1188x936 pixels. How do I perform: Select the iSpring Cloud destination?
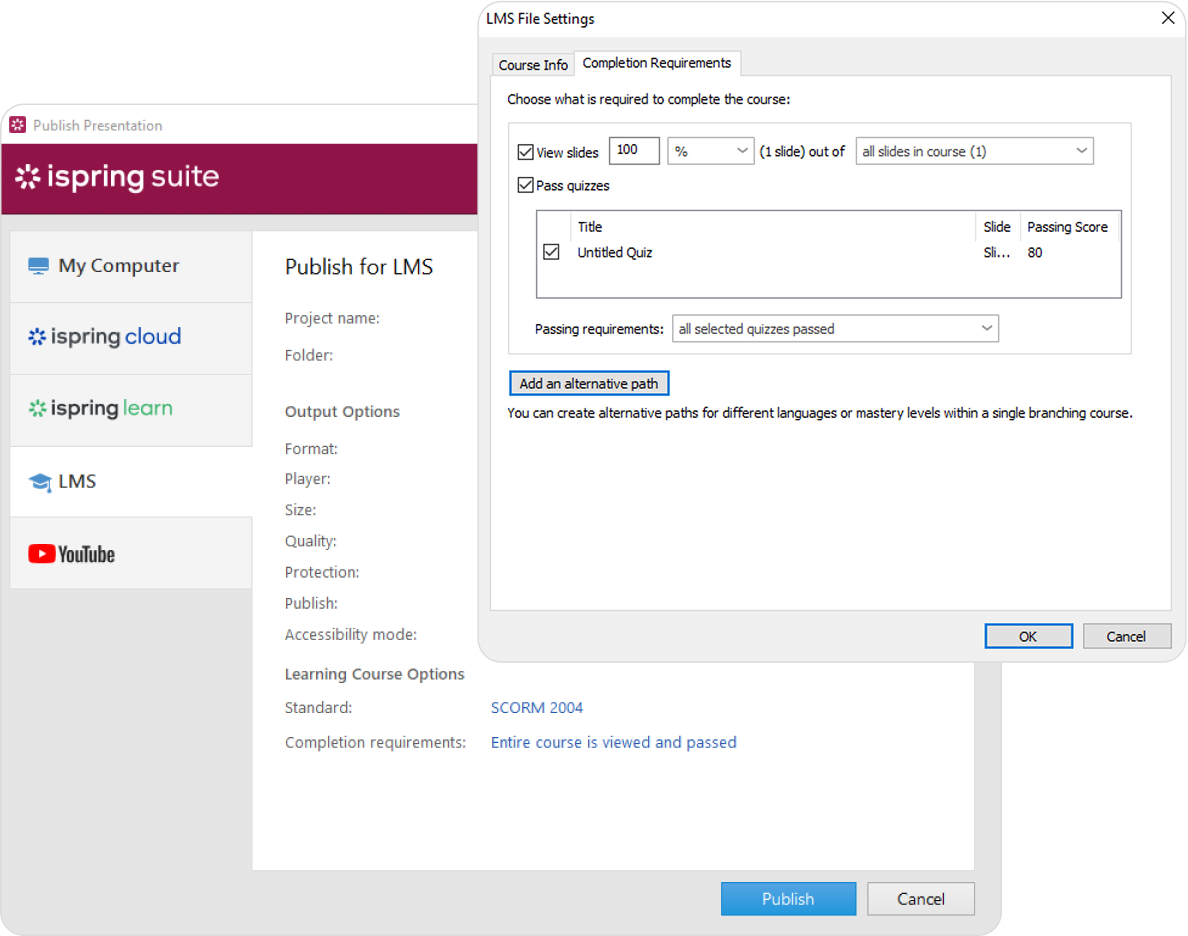click(131, 337)
